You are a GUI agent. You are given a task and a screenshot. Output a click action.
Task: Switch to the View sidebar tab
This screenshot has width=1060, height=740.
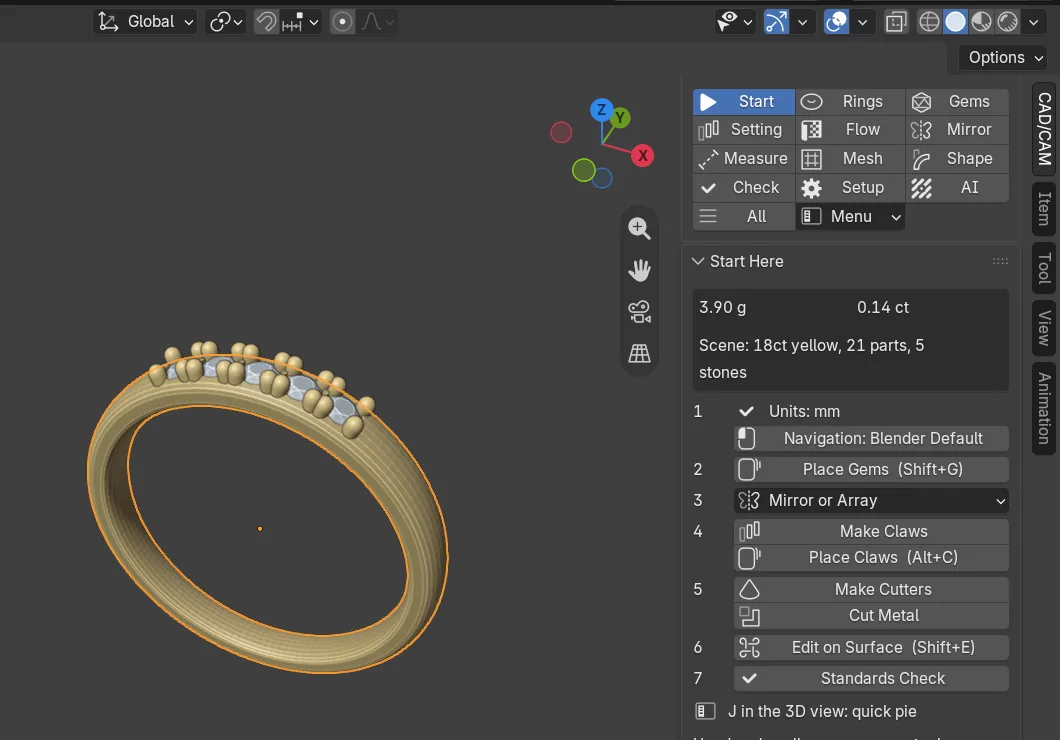1044,328
